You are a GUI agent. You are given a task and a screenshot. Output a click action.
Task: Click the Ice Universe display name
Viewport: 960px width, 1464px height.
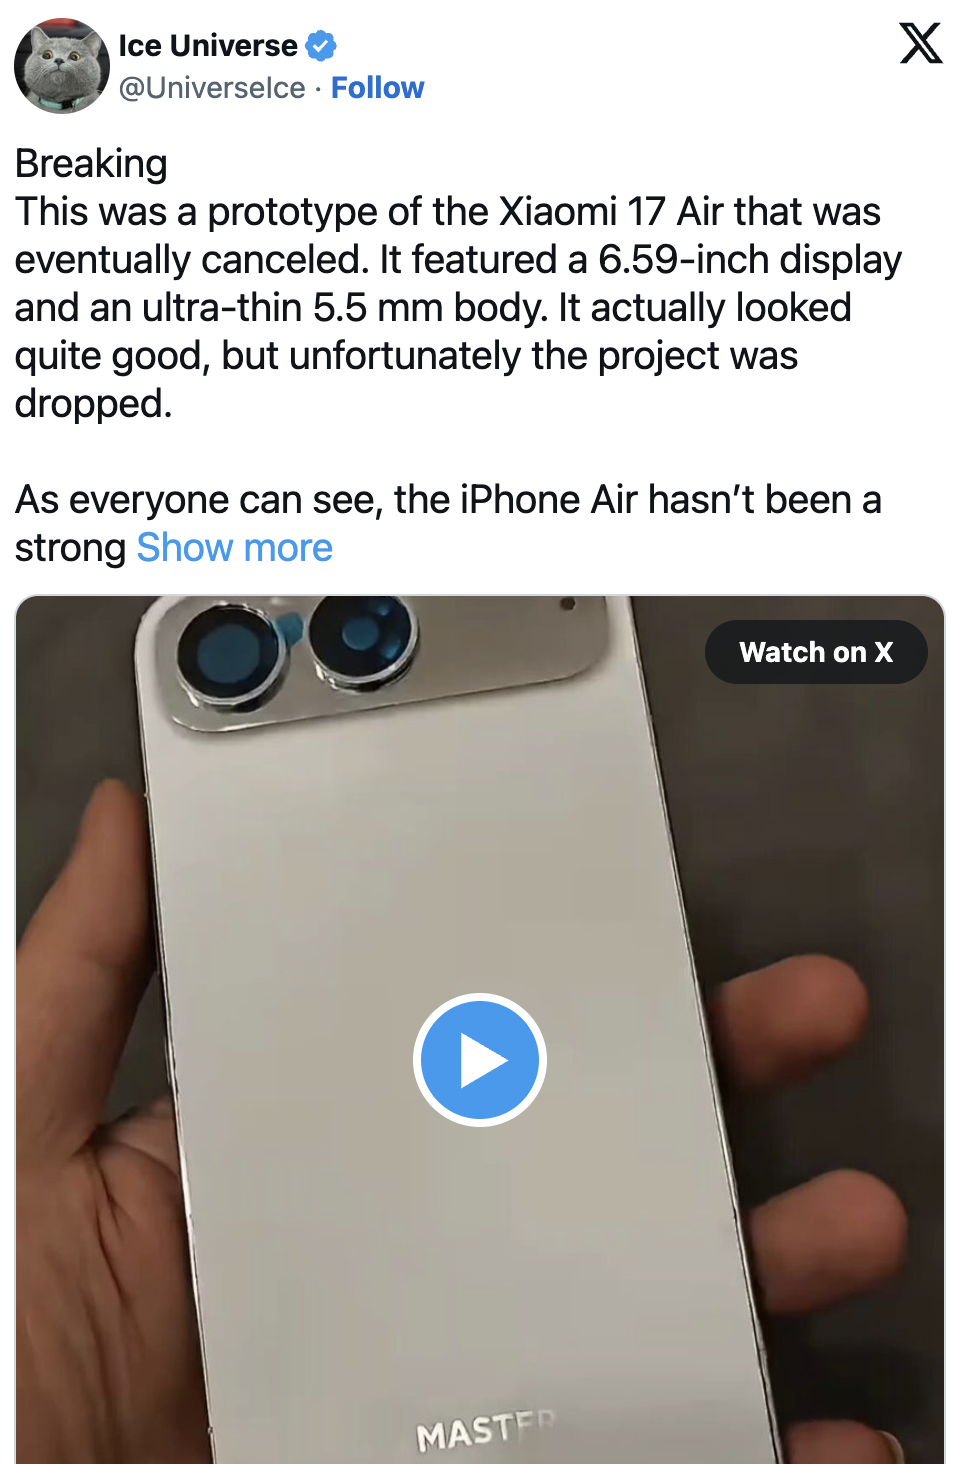(x=208, y=46)
